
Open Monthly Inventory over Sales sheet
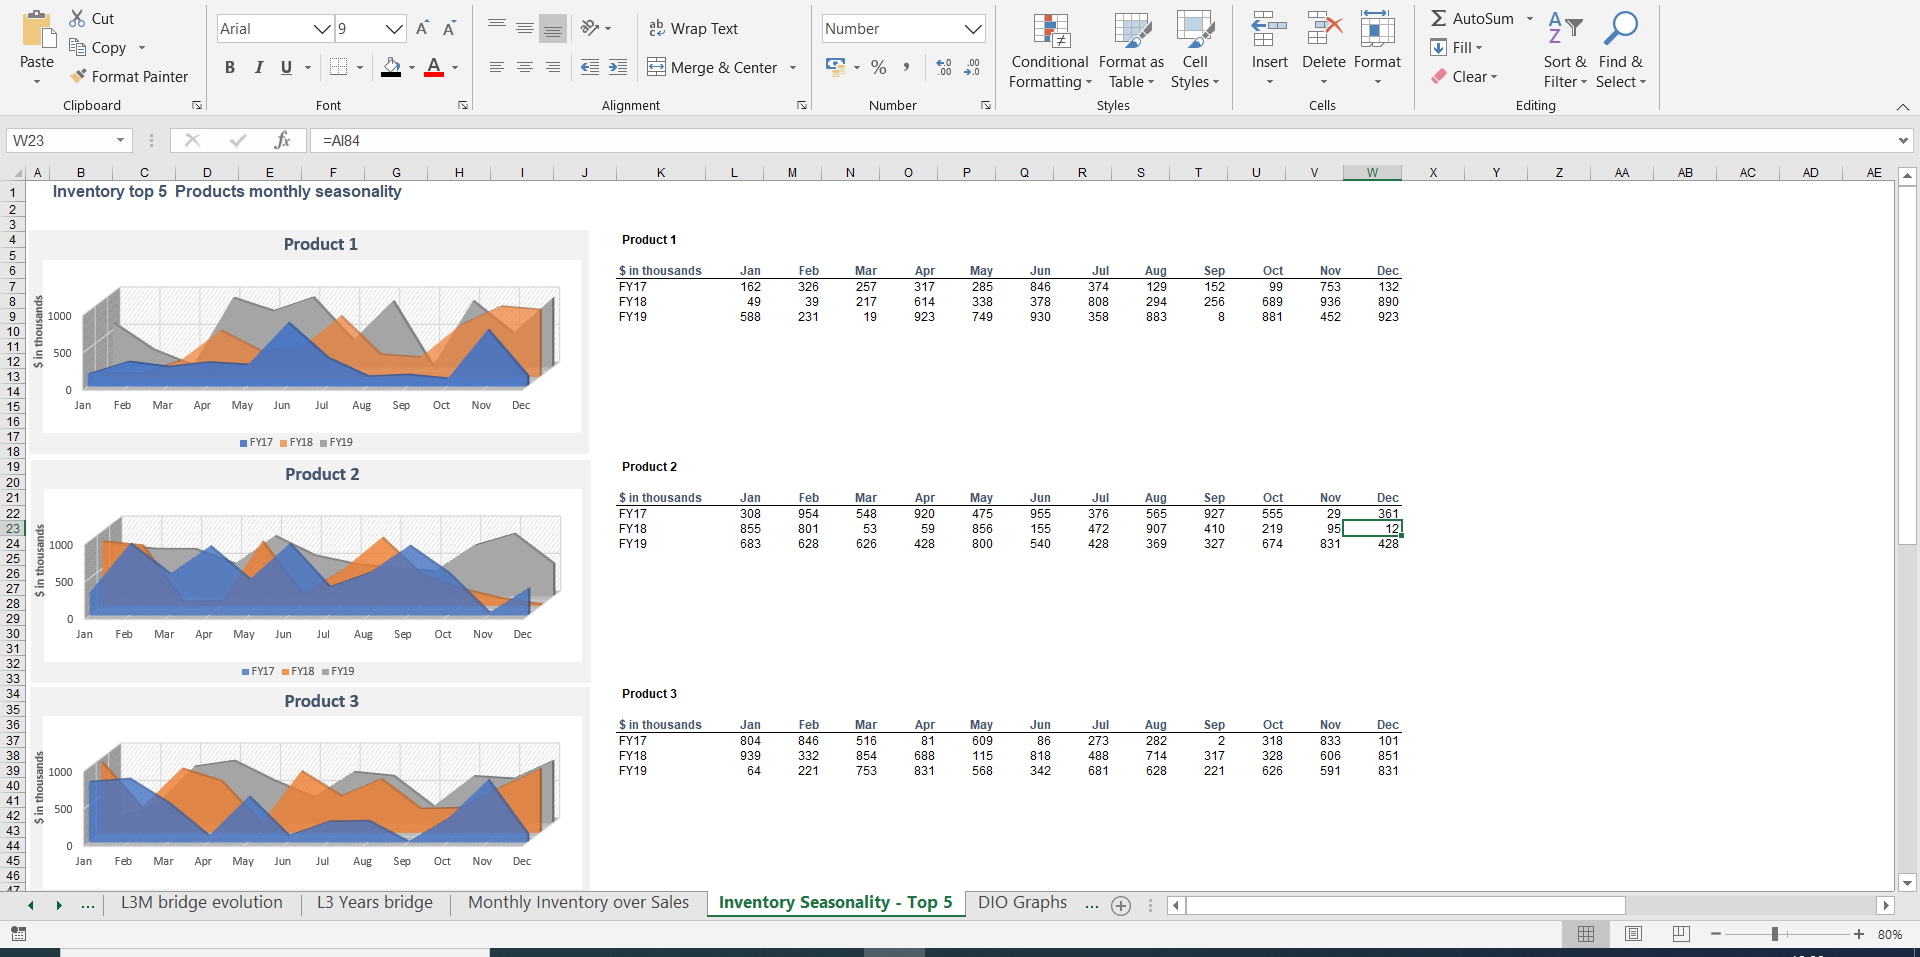click(578, 902)
